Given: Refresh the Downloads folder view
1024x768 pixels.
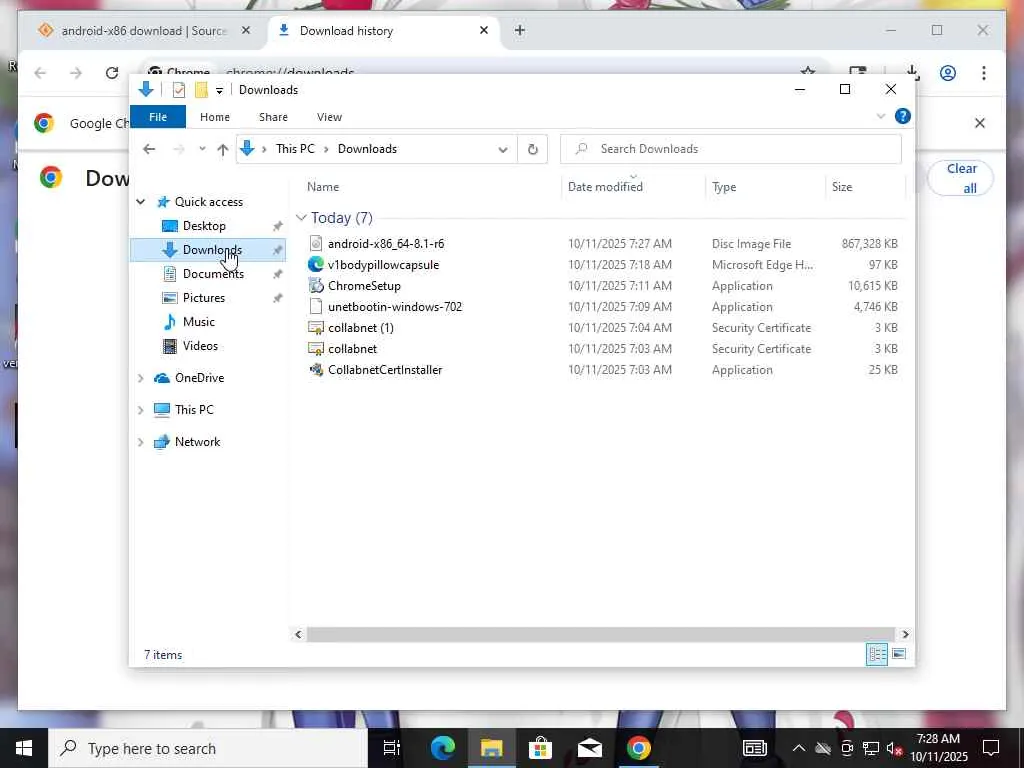Looking at the screenshot, I should pos(533,149).
